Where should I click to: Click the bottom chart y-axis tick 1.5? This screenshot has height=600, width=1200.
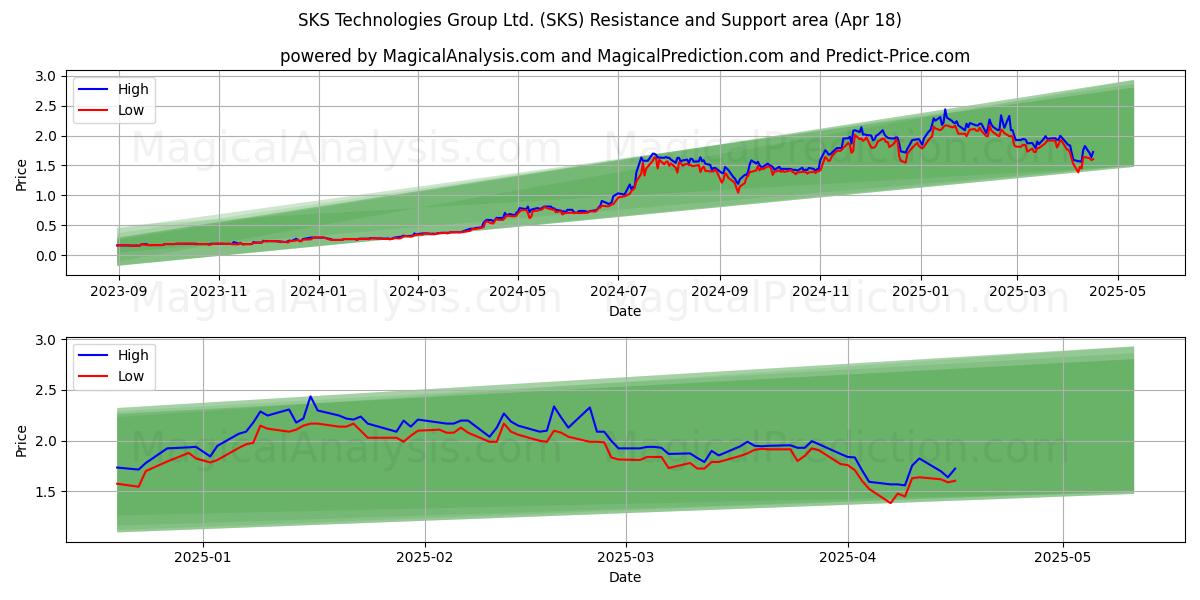click(44, 492)
